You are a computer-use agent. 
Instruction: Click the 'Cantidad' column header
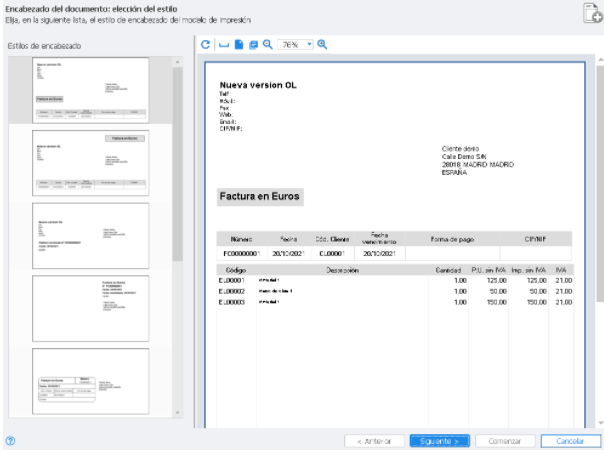[448, 270]
